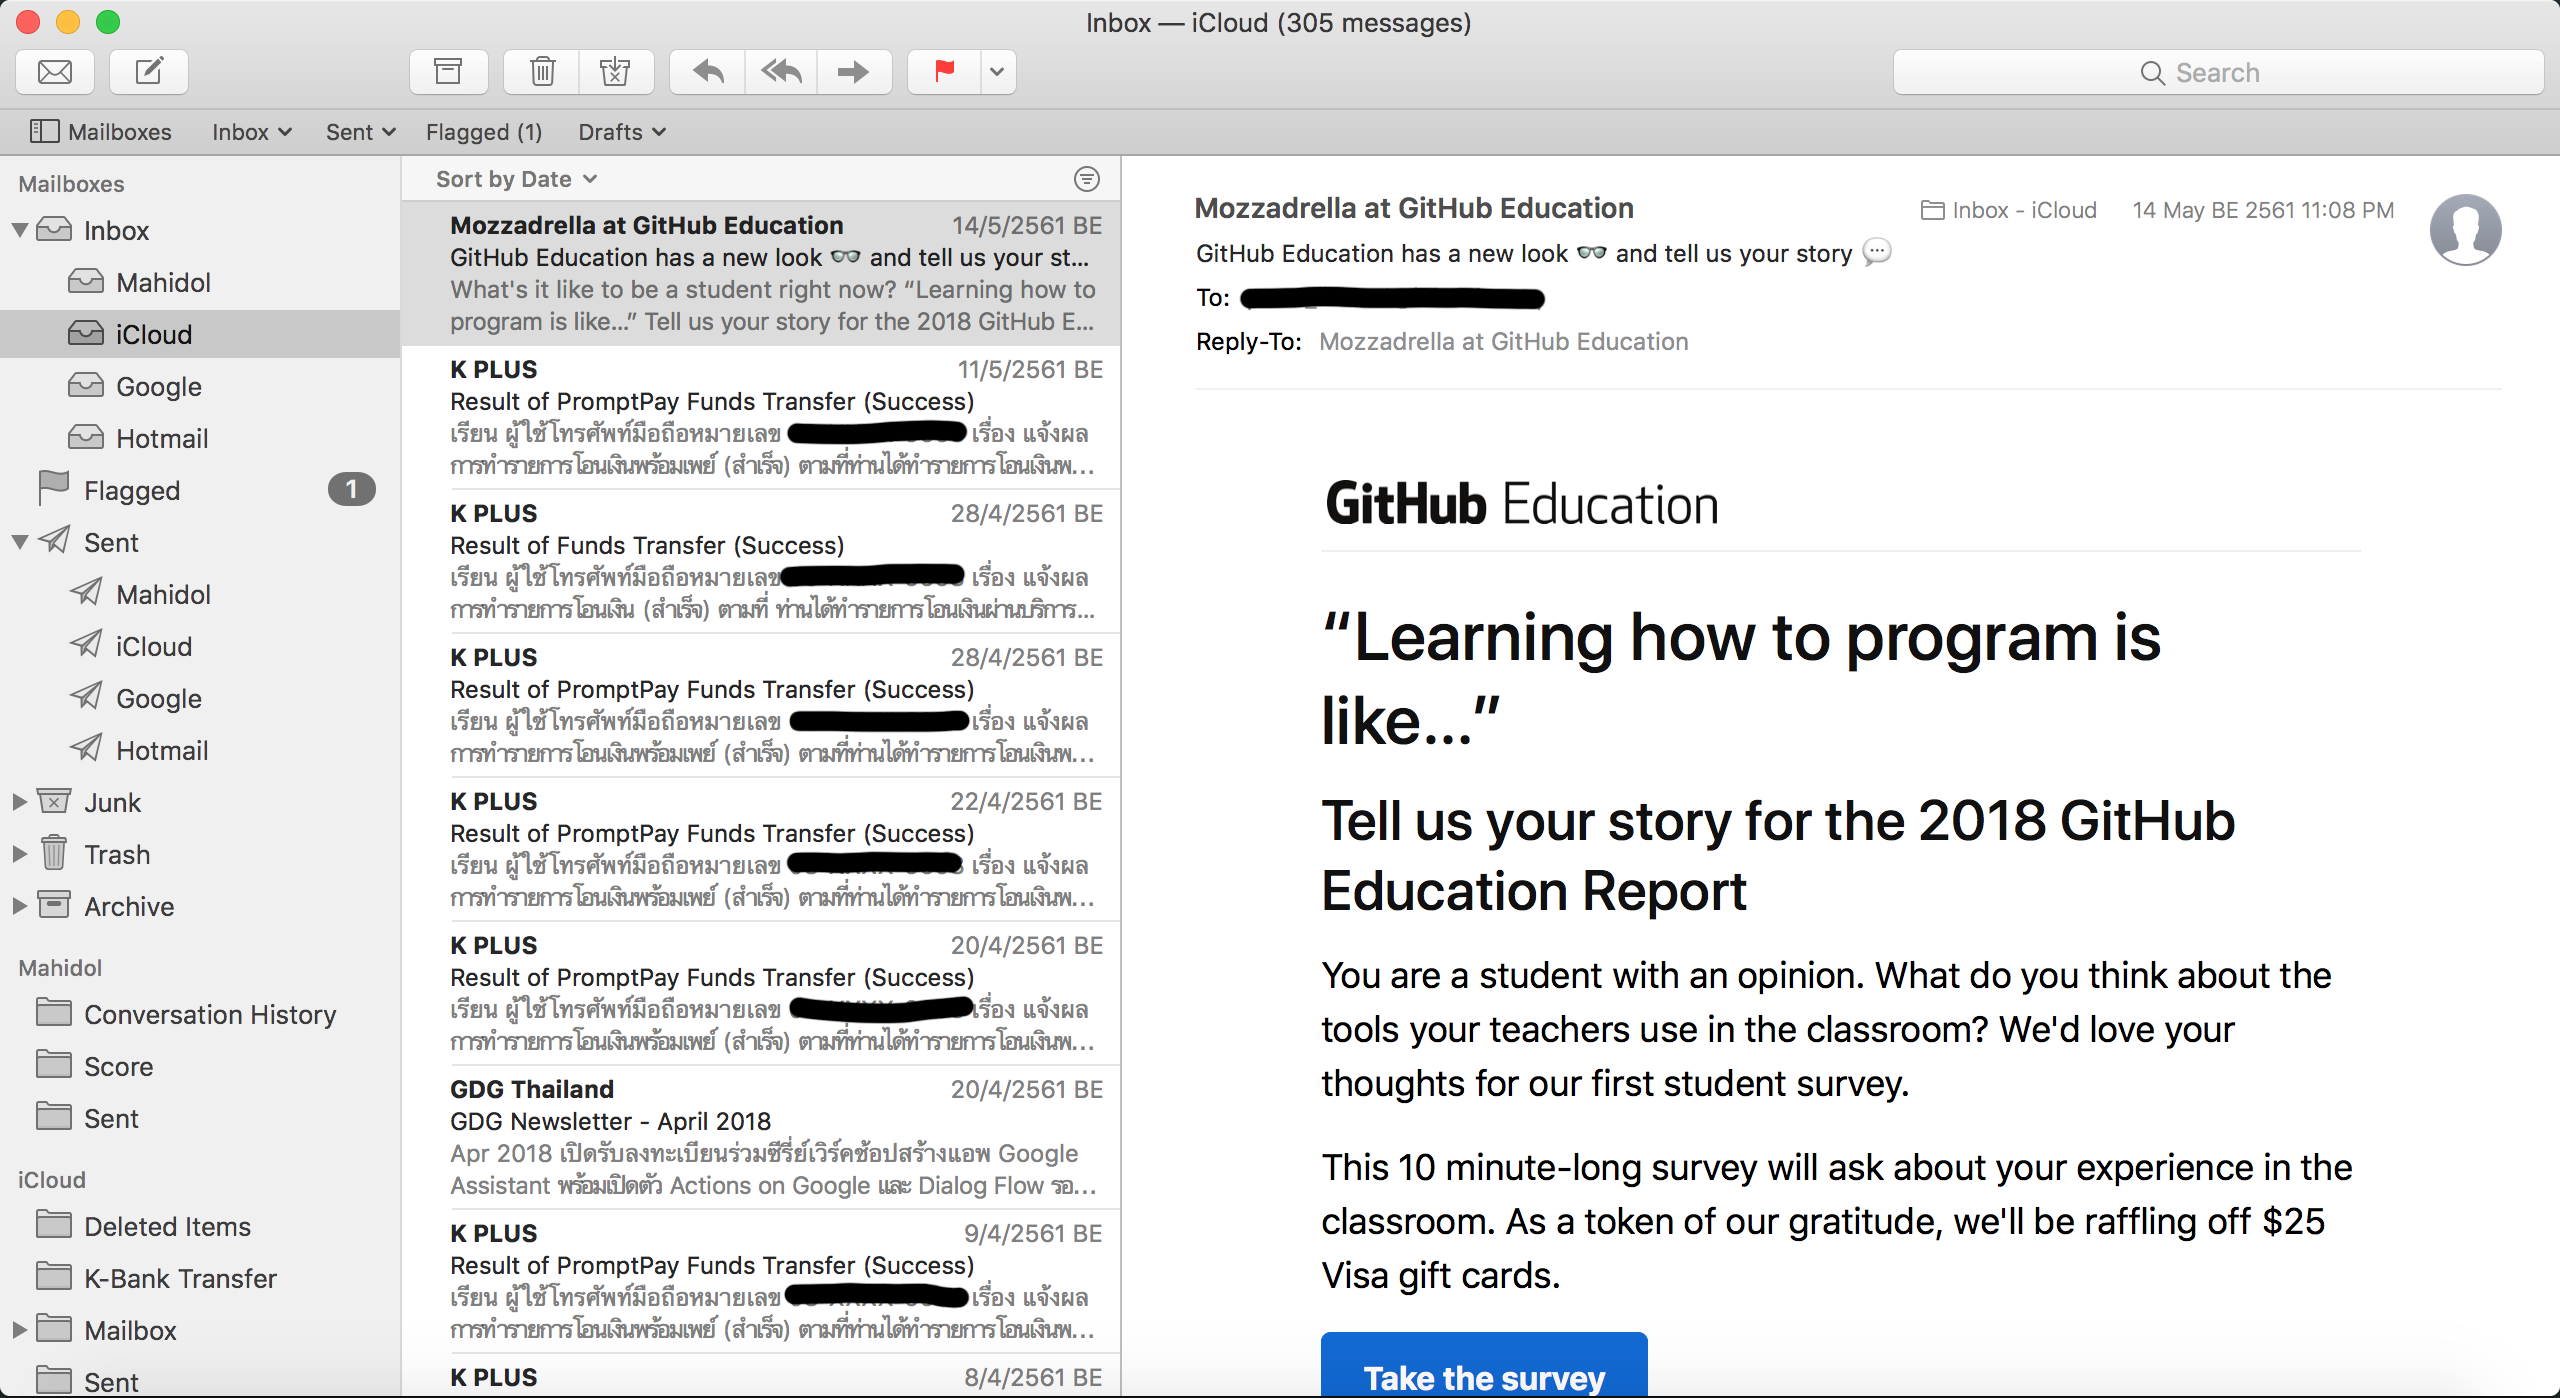This screenshot has height=1398, width=2560.
Task: Expand the Mailbox folder triangle
Action: (19, 1330)
